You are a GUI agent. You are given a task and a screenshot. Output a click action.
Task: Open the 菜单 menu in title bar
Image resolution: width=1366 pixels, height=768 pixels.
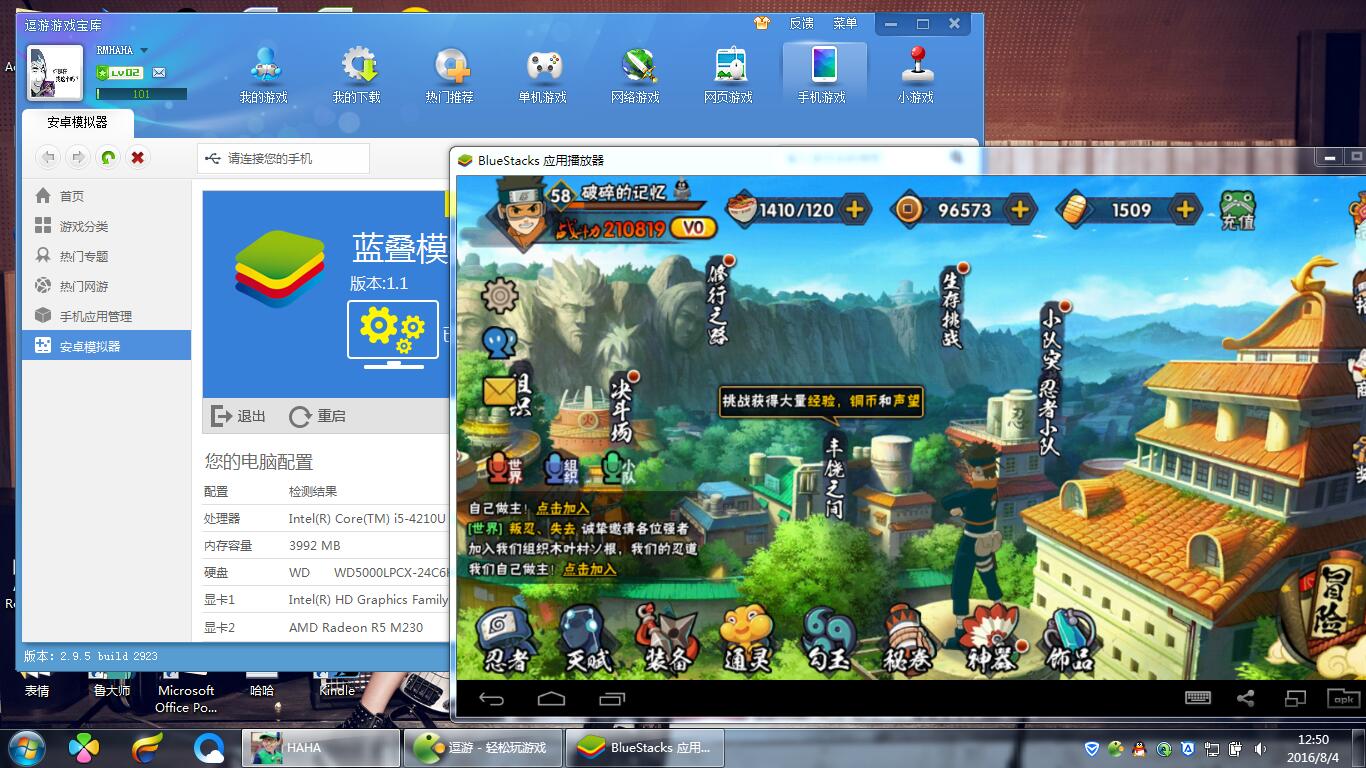coord(844,23)
